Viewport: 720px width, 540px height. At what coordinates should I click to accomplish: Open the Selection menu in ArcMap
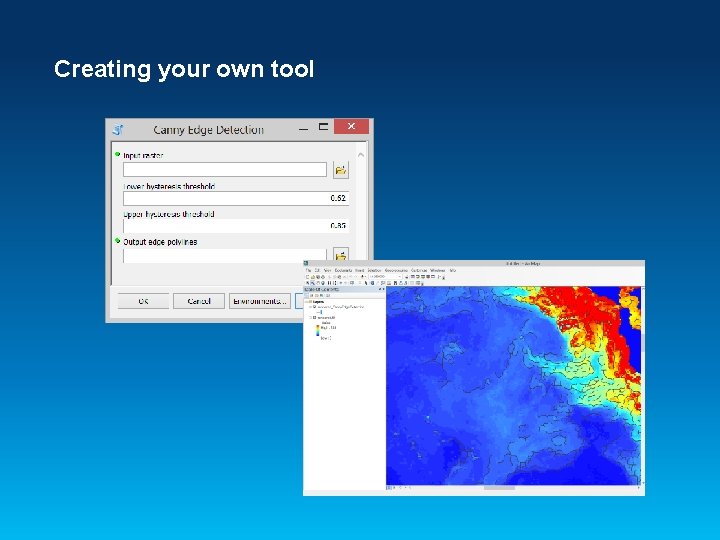click(x=374, y=270)
